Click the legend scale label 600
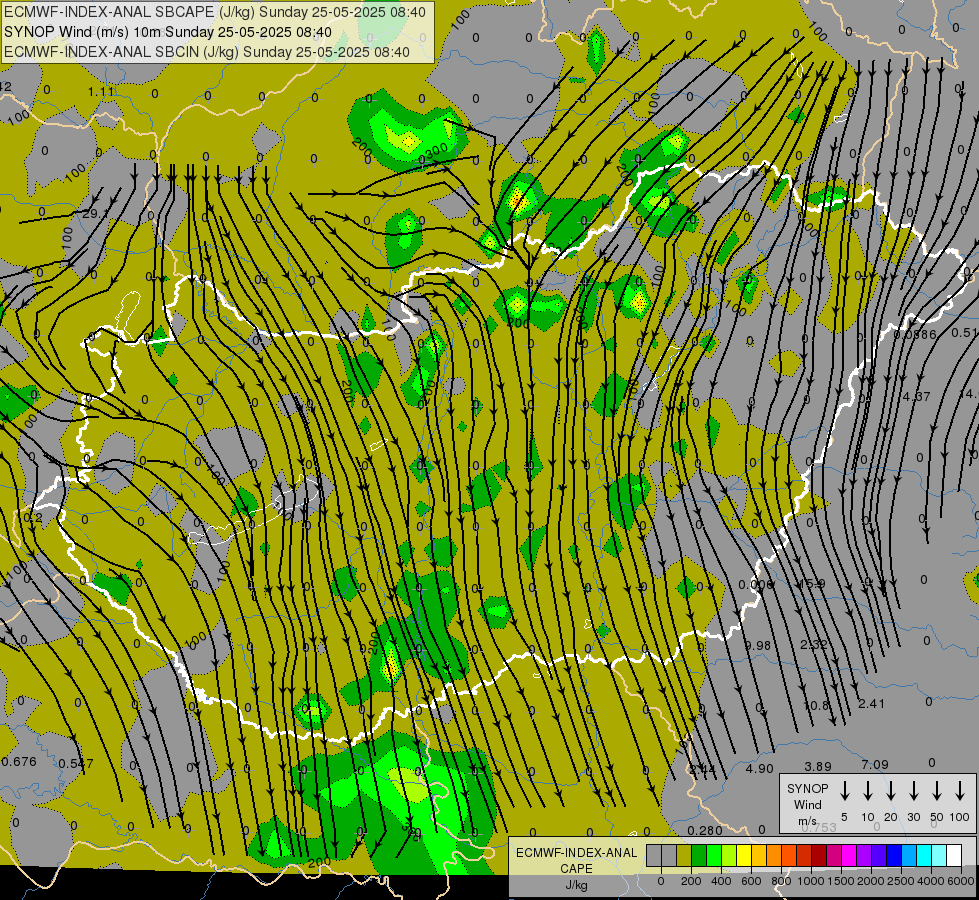Screen dimensions: 979x900 [x=751, y=881]
